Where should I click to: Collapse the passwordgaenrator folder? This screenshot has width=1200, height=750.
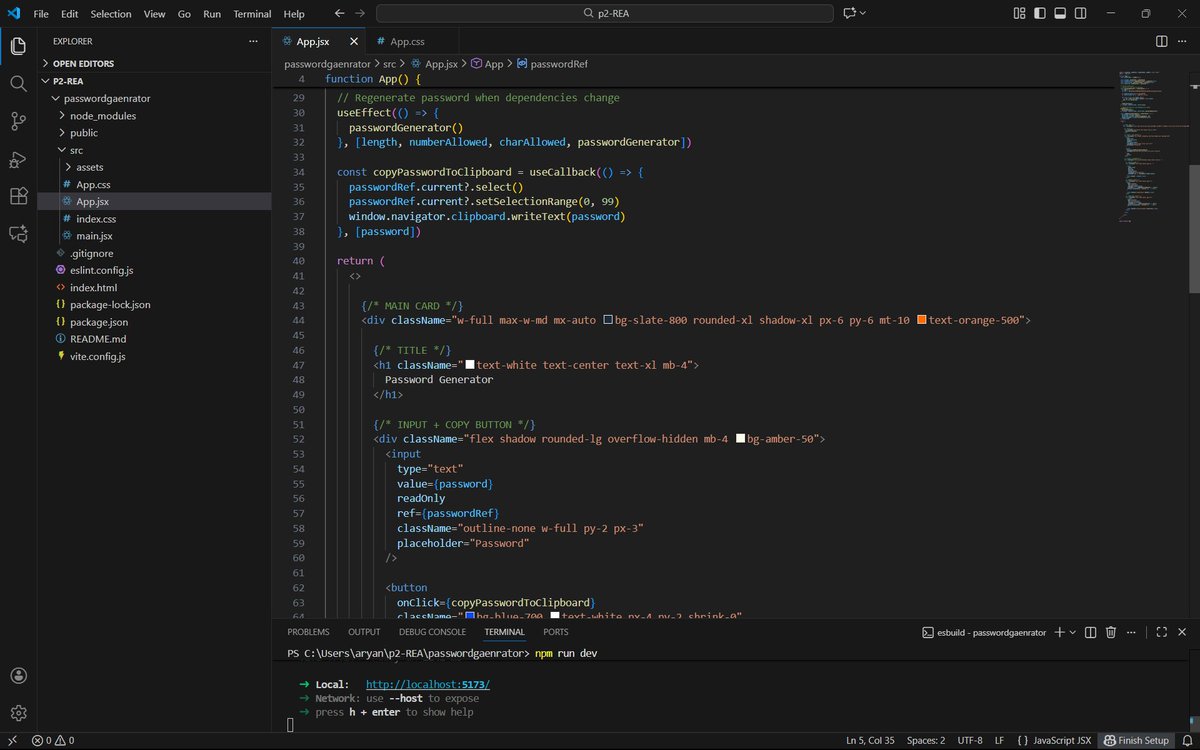click(x=155, y=98)
